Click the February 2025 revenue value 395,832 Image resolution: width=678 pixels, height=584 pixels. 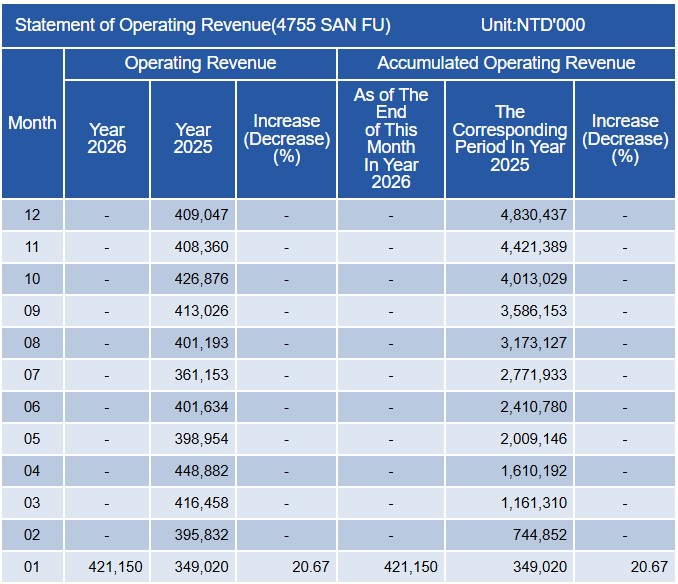pos(201,535)
